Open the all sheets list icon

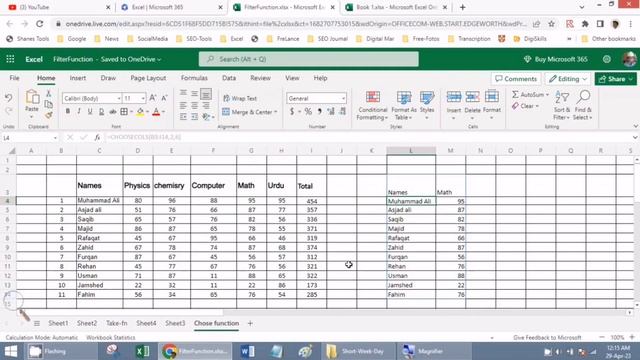point(37,323)
